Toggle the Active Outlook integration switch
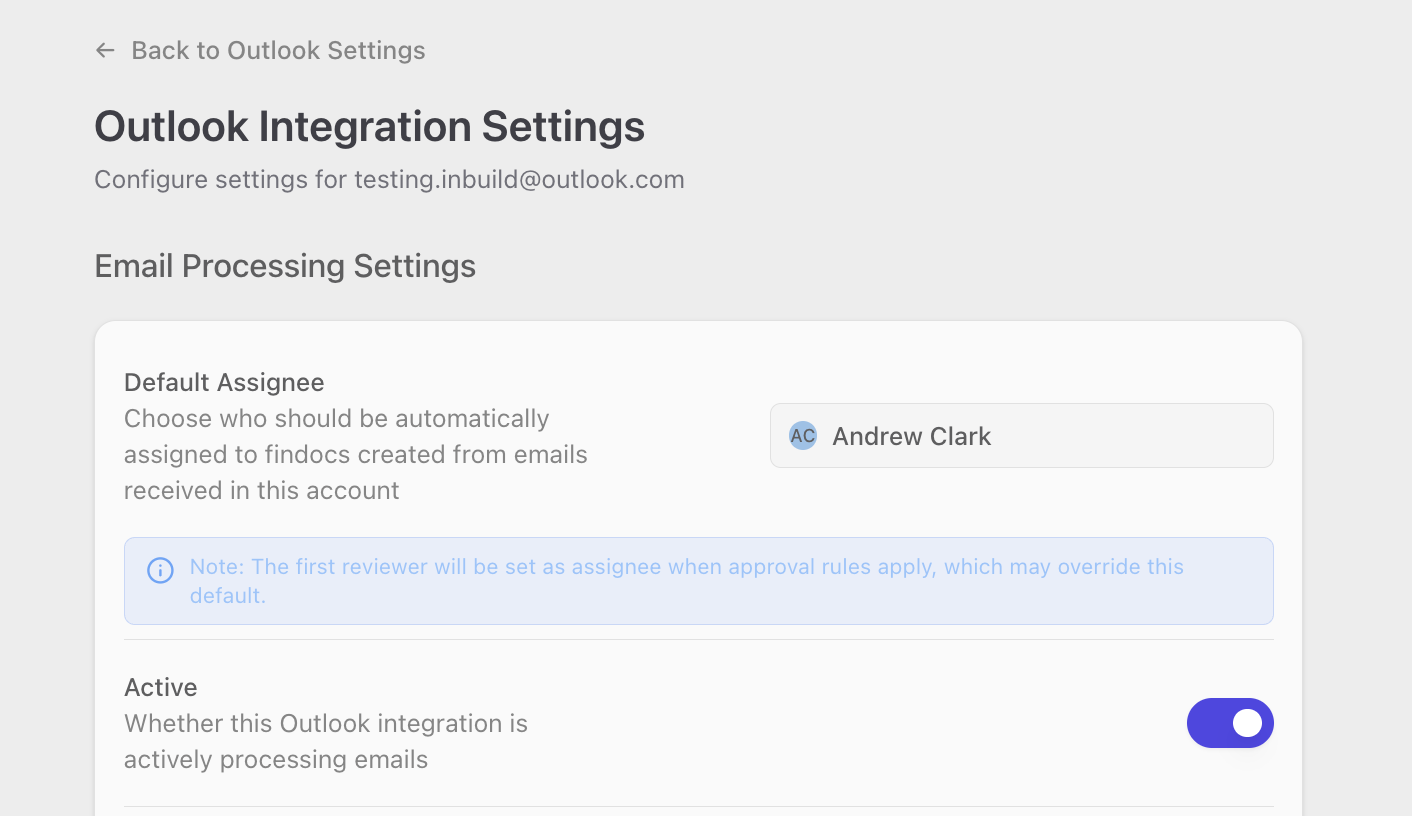Viewport: 1412px width, 816px height. (1230, 723)
